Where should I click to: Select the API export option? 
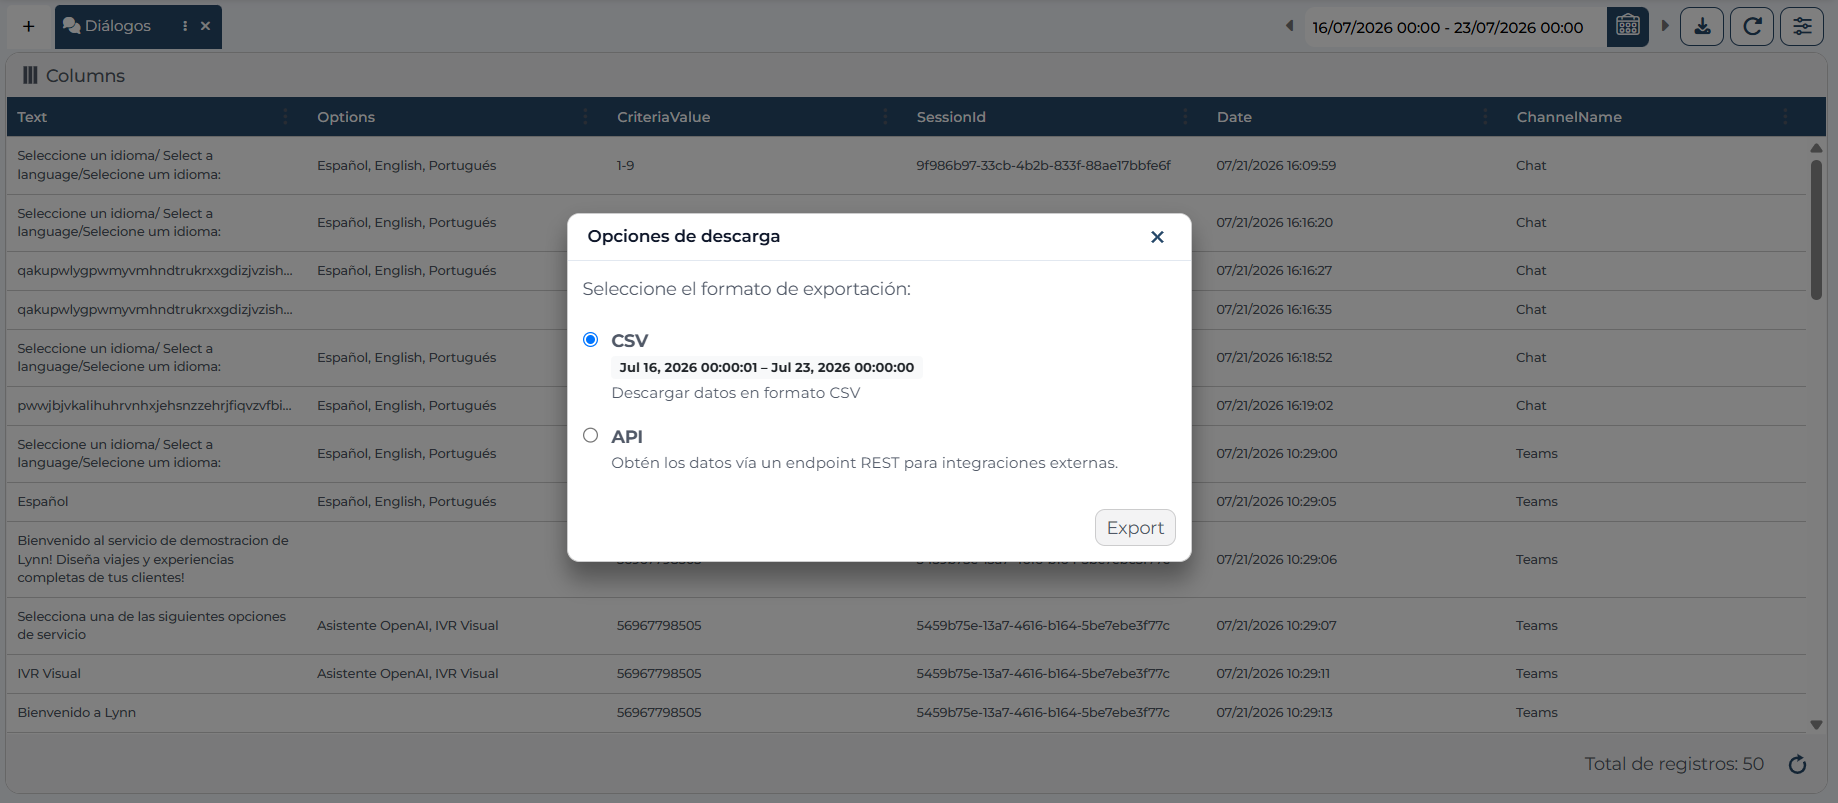[x=591, y=435]
